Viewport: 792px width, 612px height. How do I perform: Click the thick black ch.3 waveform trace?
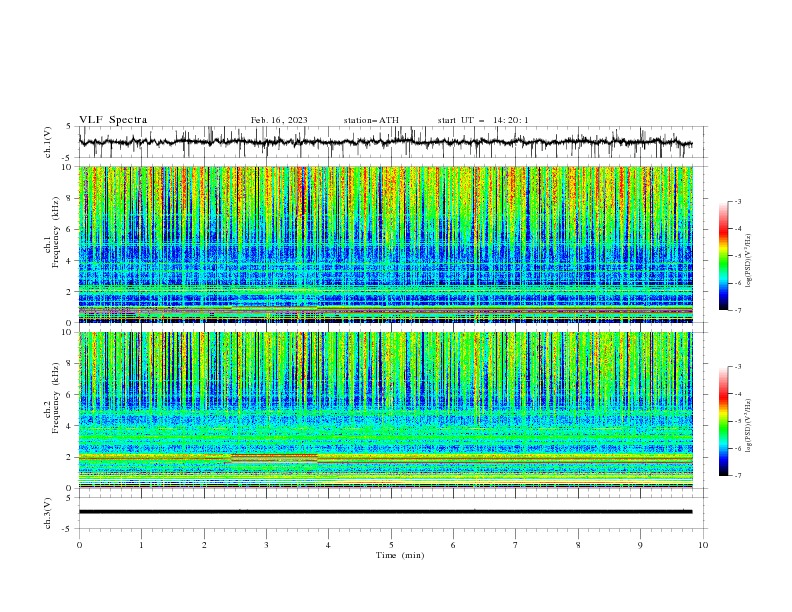(385, 512)
